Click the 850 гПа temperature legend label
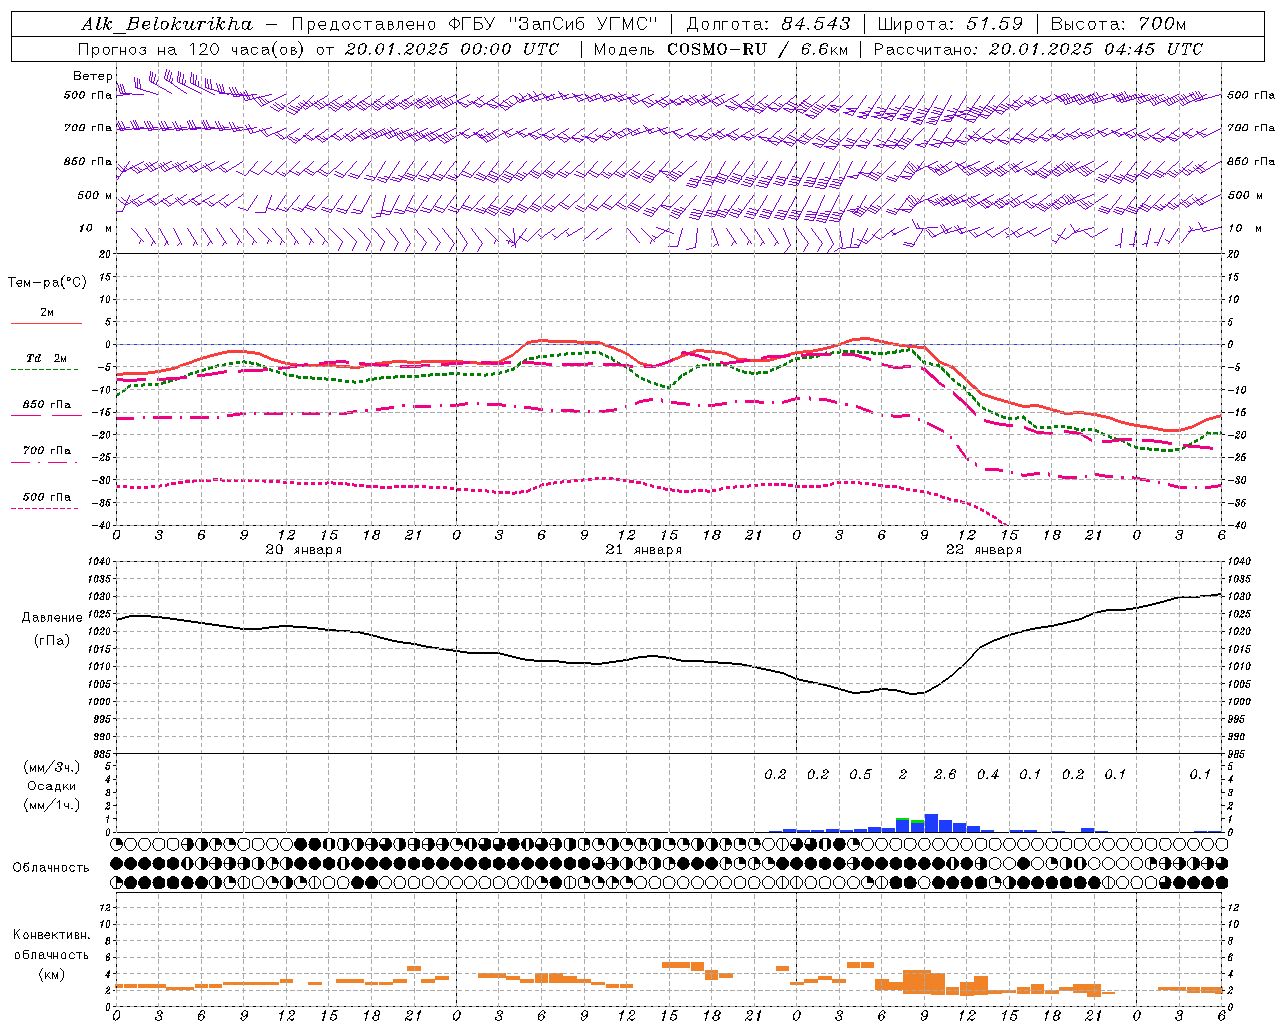Image resolution: width=1280 pixels, height=1024 pixels. [47, 405]
